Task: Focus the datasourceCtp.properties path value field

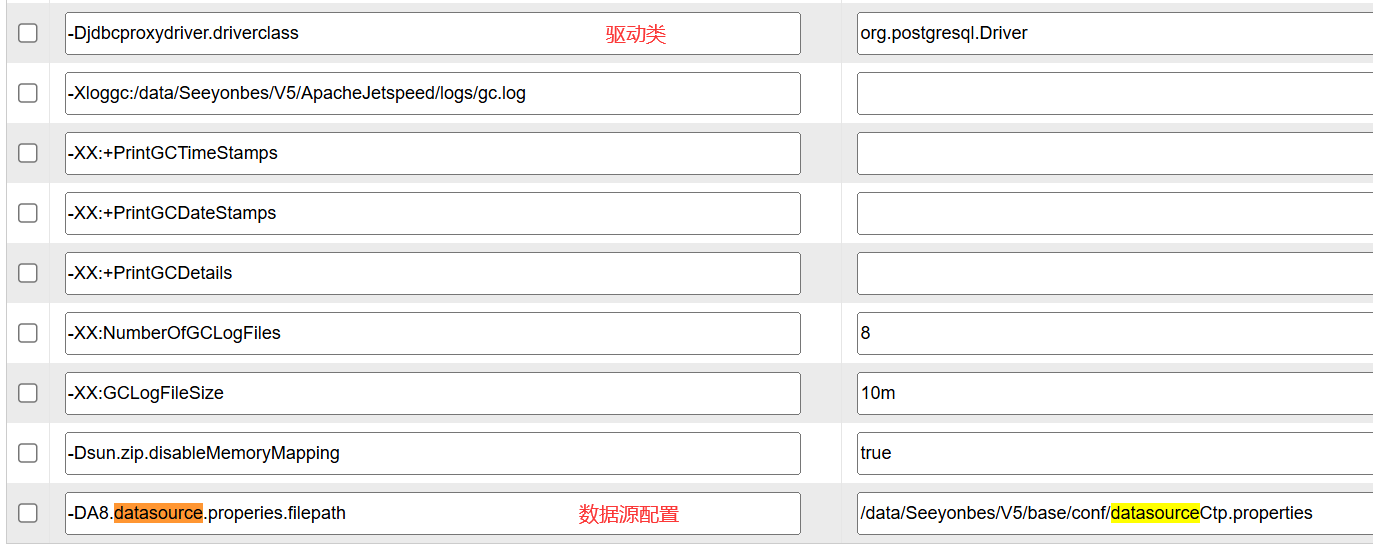Action: pyautogui.click(x=1115, y=513)
